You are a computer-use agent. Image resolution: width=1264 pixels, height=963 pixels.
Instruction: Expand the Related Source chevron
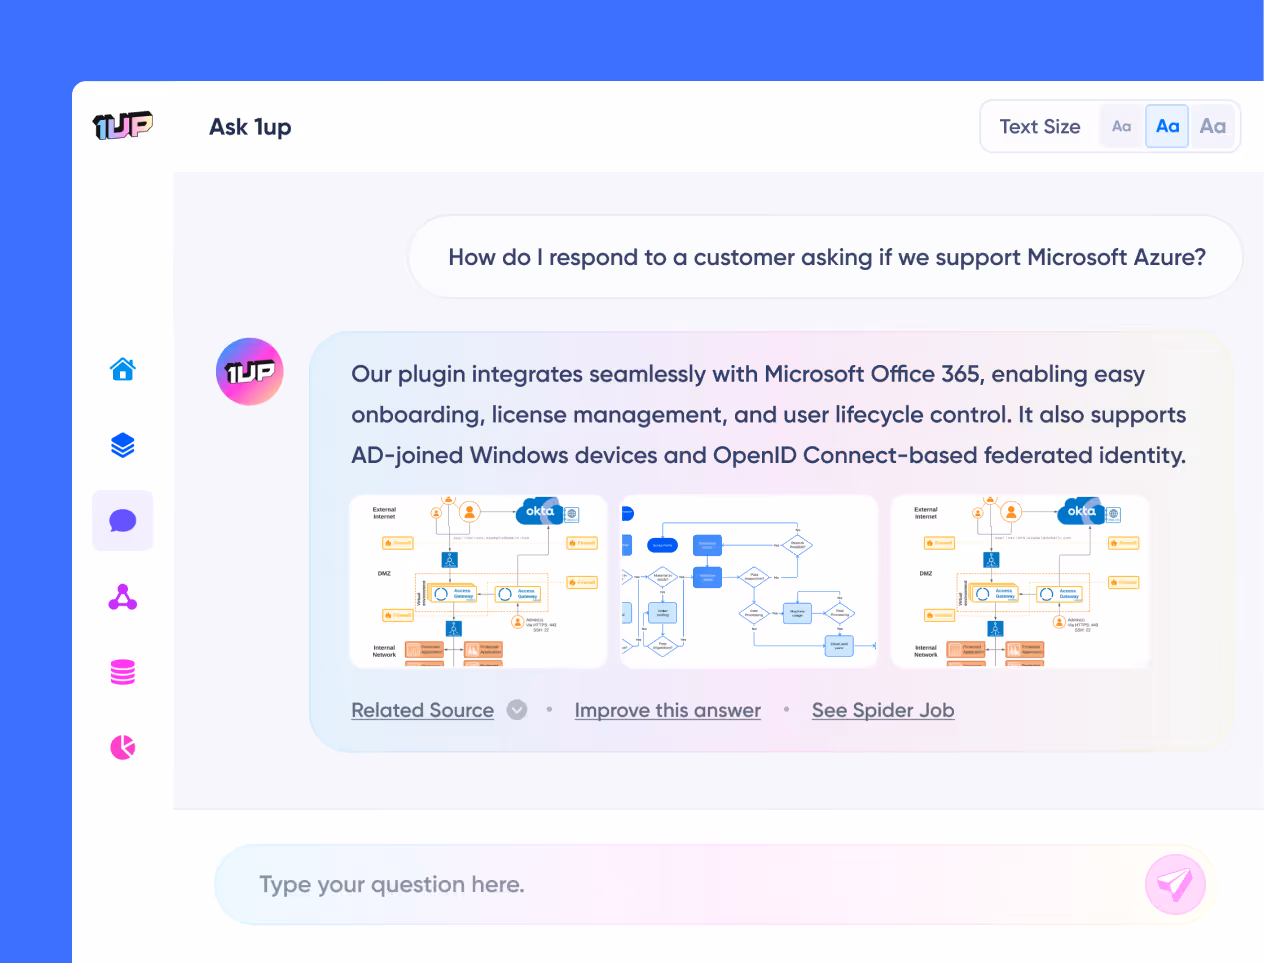point(517,710)
